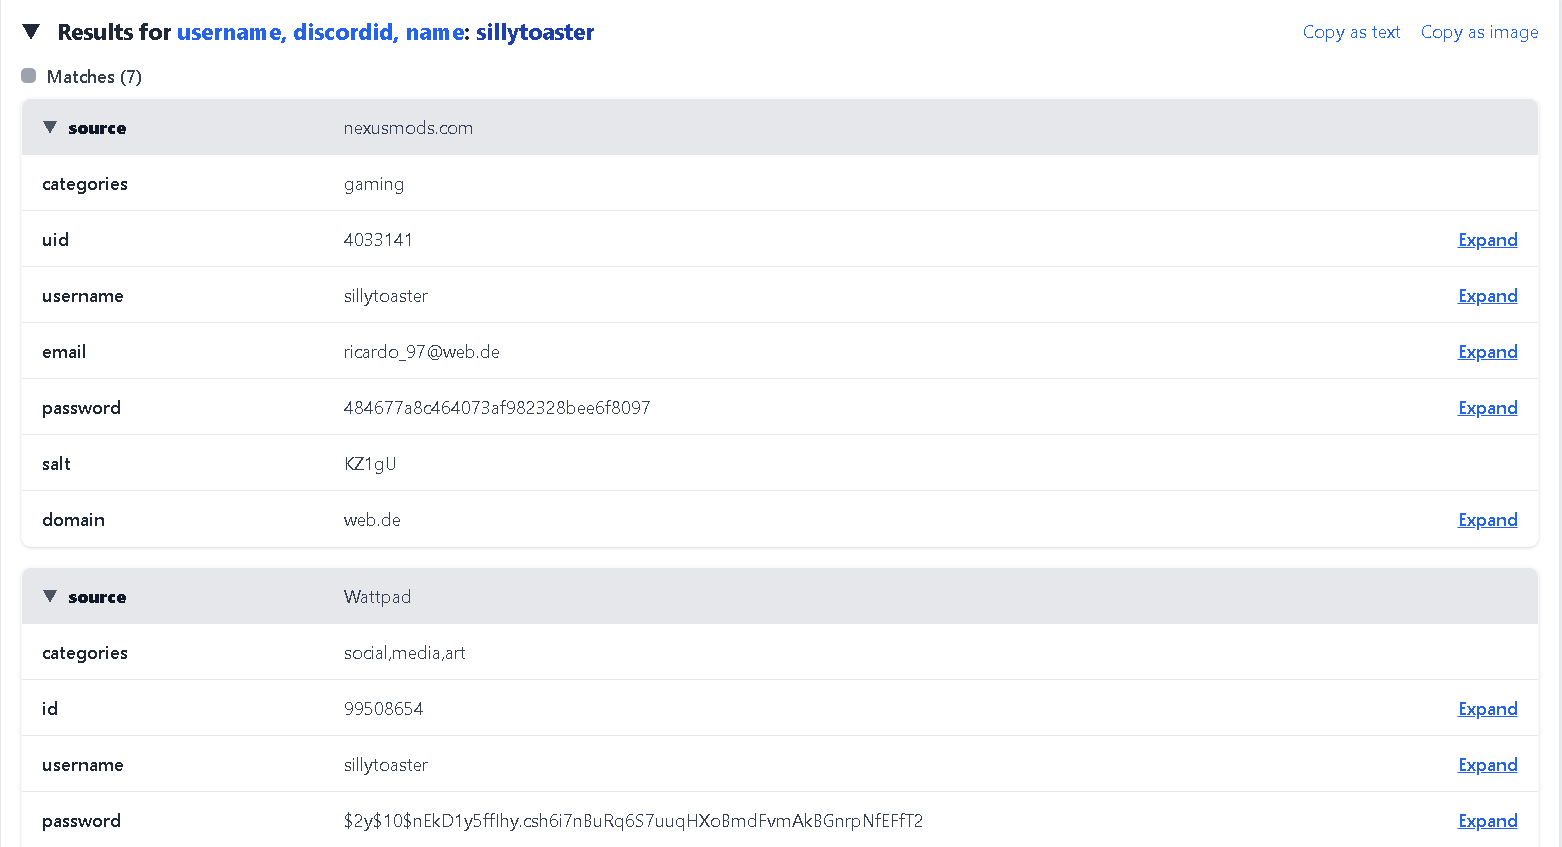Expand the Wattpad password row

(1487, 821)
